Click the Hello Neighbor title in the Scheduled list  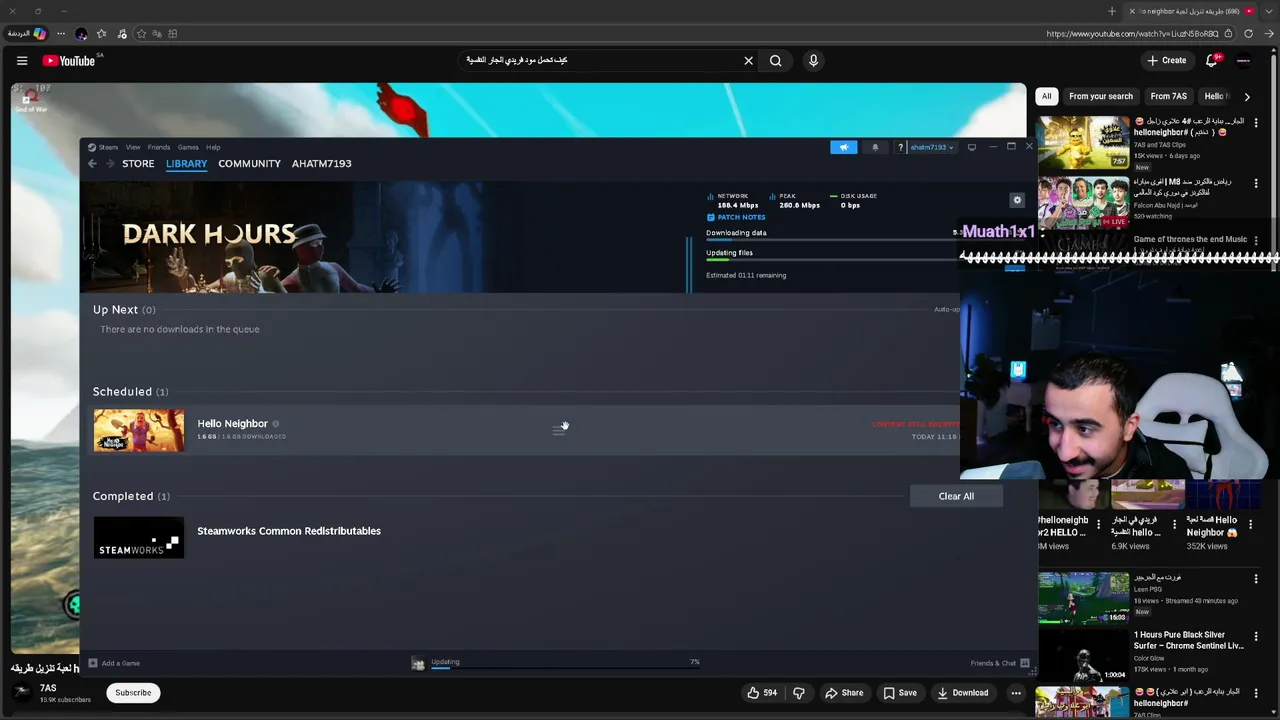coord(232,424)
